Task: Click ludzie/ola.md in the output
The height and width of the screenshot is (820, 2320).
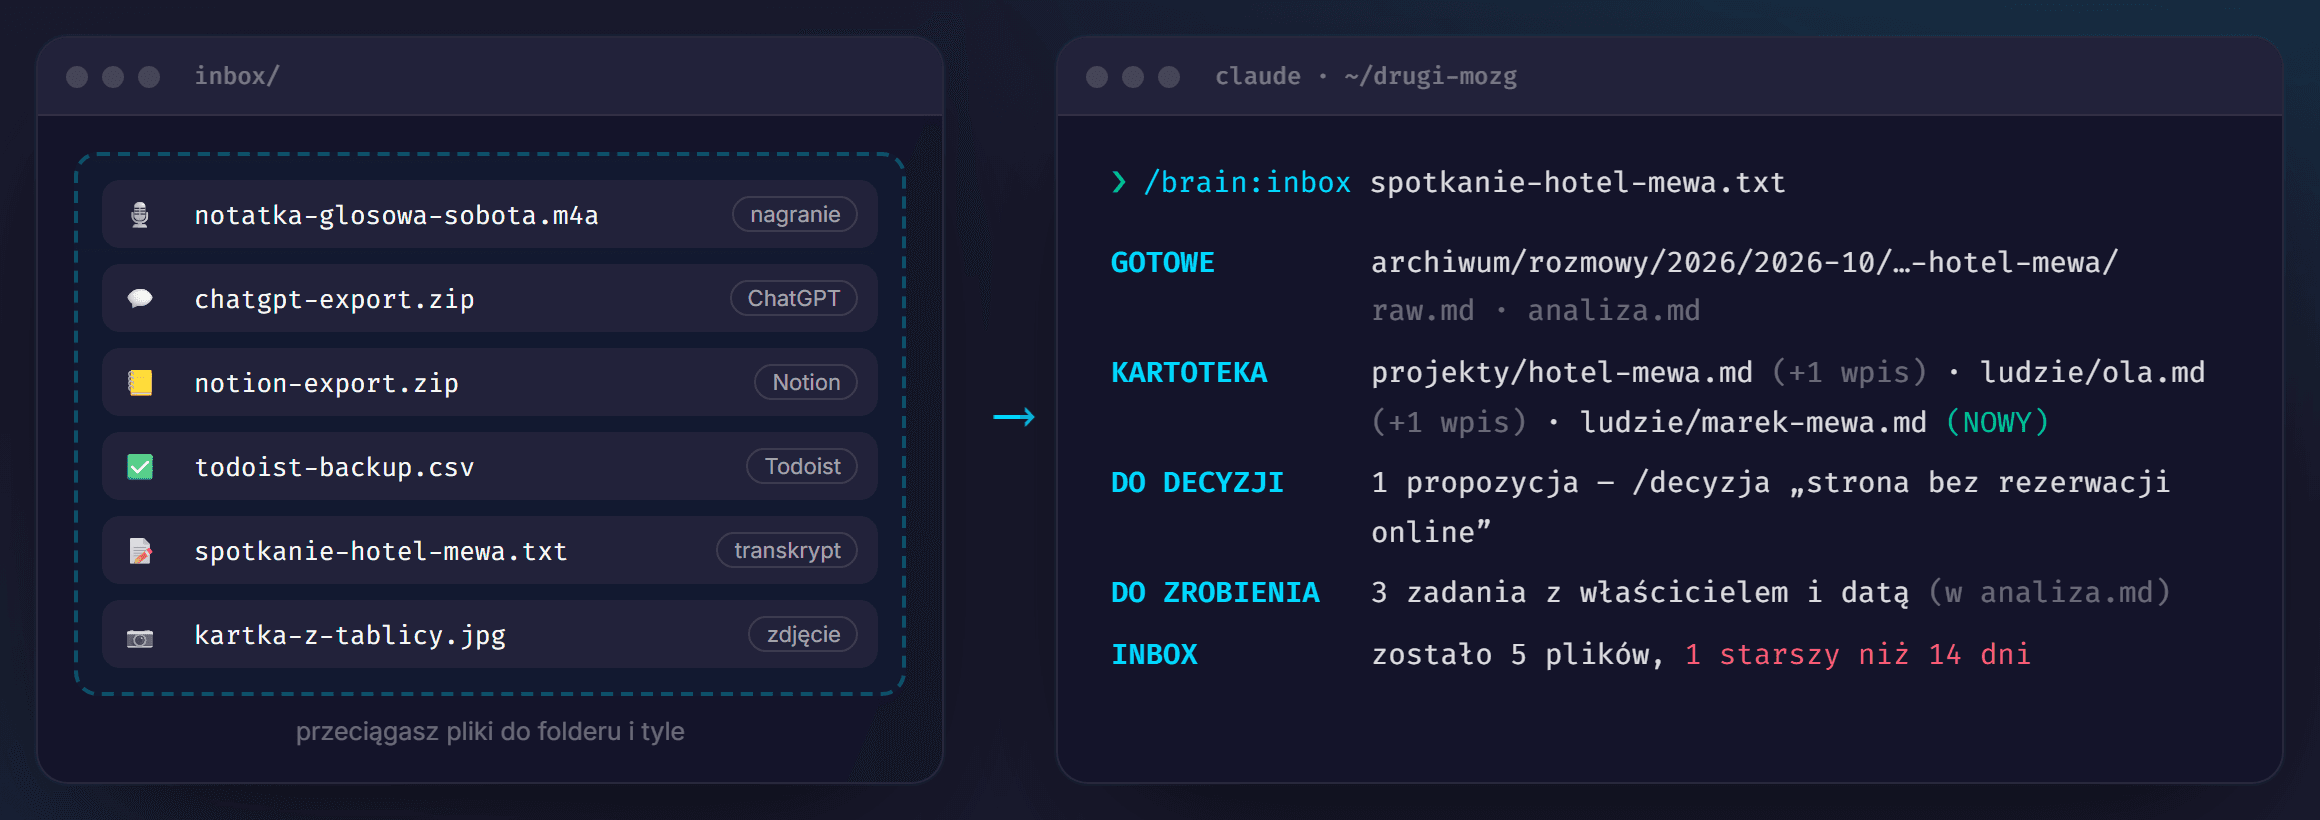Action: [x=2092, y=372]
